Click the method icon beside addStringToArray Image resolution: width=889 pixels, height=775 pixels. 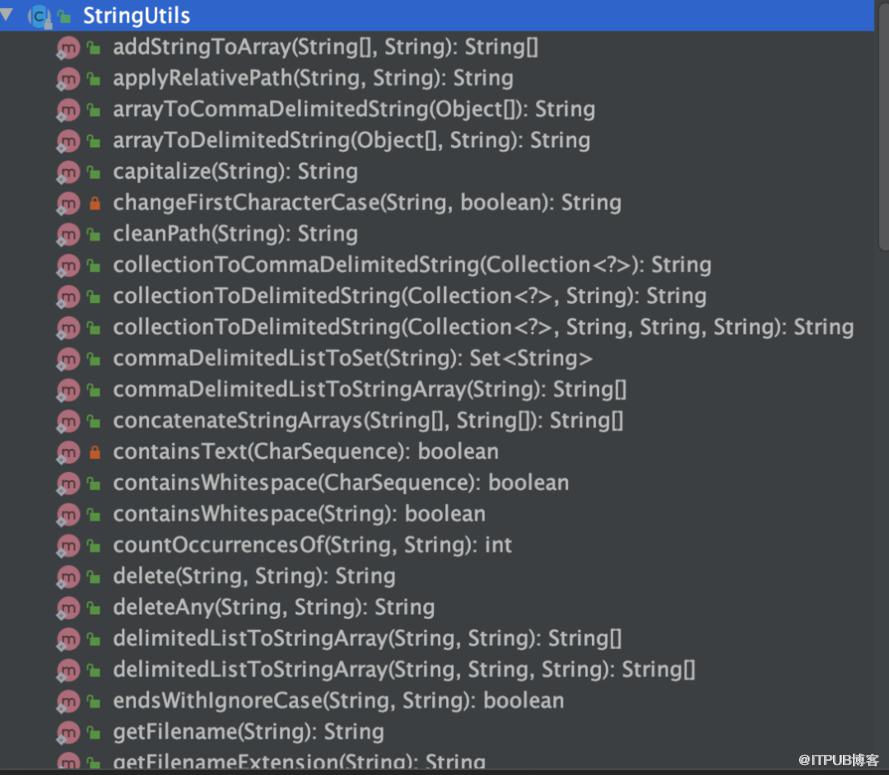click(68, 48)
